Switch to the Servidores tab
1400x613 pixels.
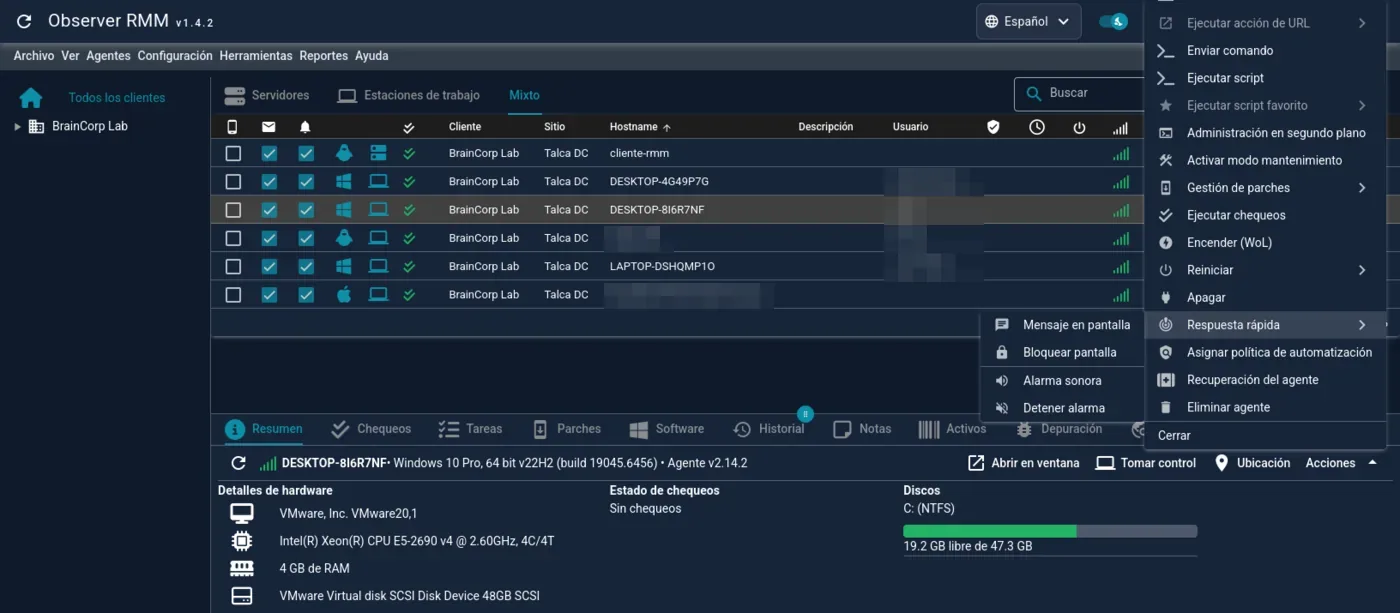[x=267, y=95]
